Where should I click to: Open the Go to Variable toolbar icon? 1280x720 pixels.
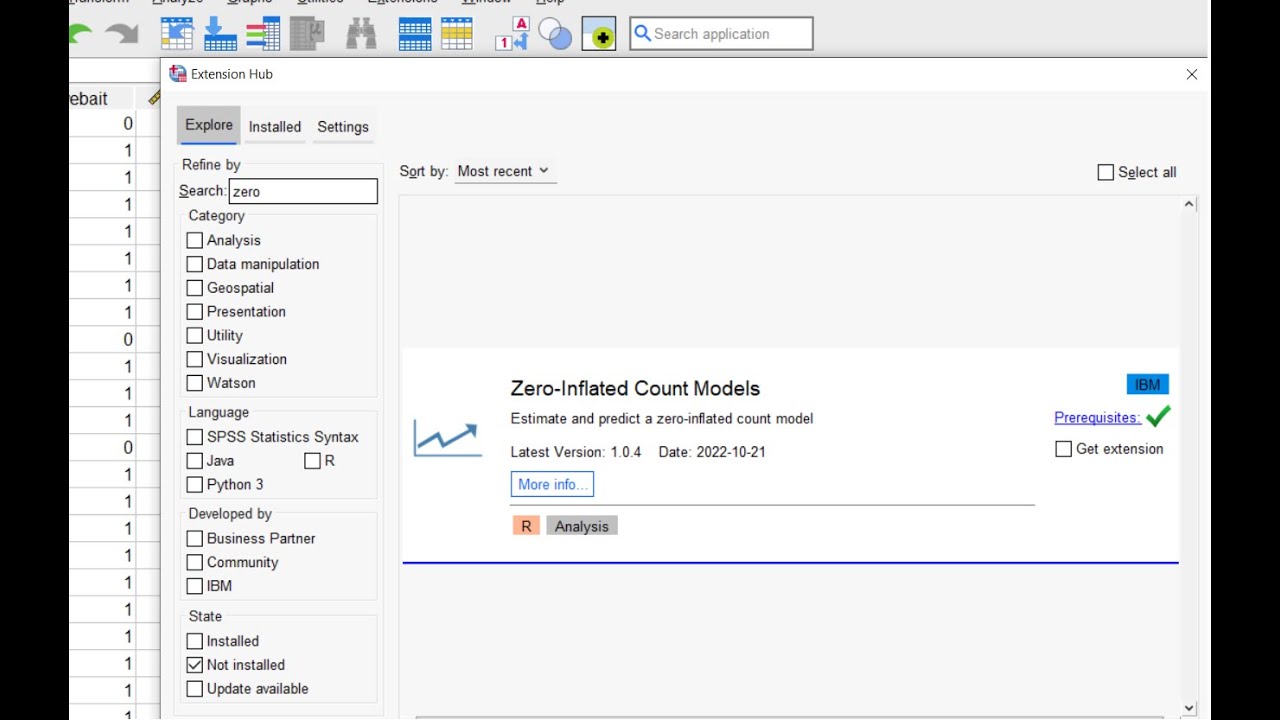point(220,33)
